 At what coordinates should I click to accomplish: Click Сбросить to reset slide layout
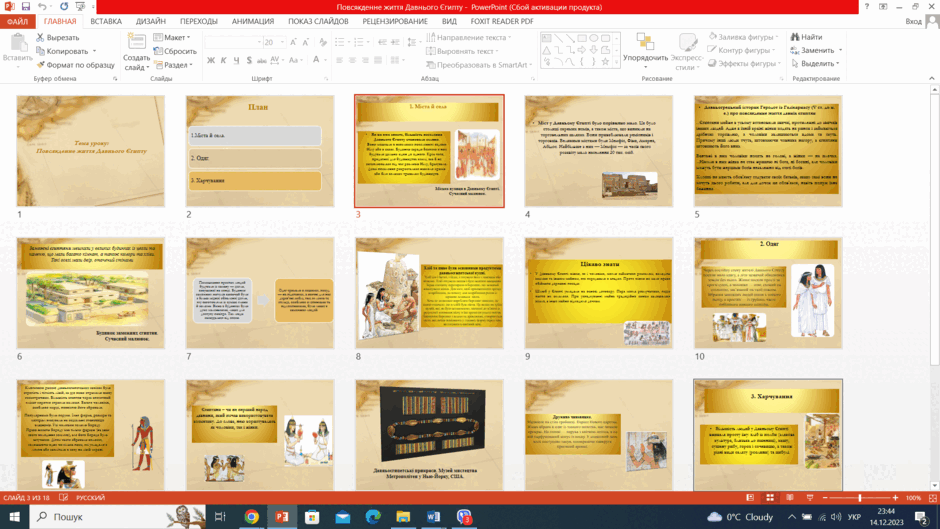click(175, 51)
